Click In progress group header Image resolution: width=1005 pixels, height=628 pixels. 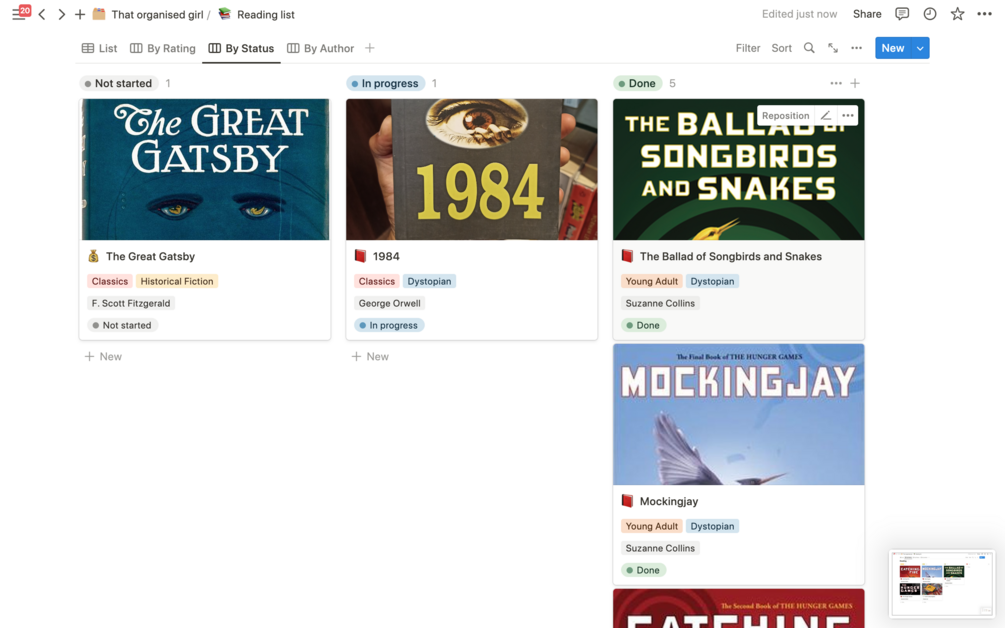click(x=385, y=83)
